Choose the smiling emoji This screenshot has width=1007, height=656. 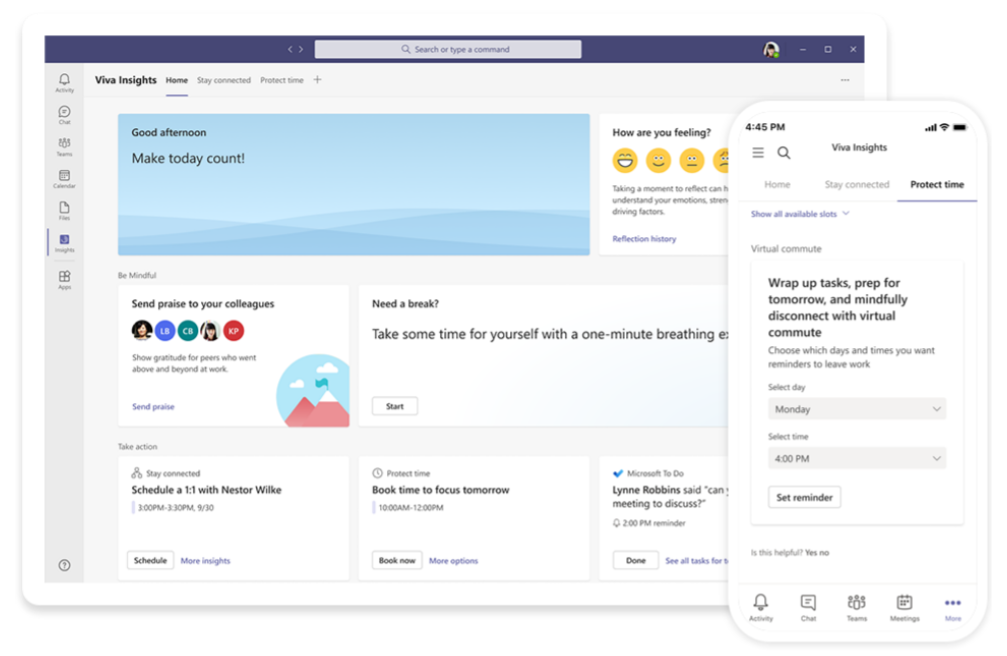click(x=658, y=160)
